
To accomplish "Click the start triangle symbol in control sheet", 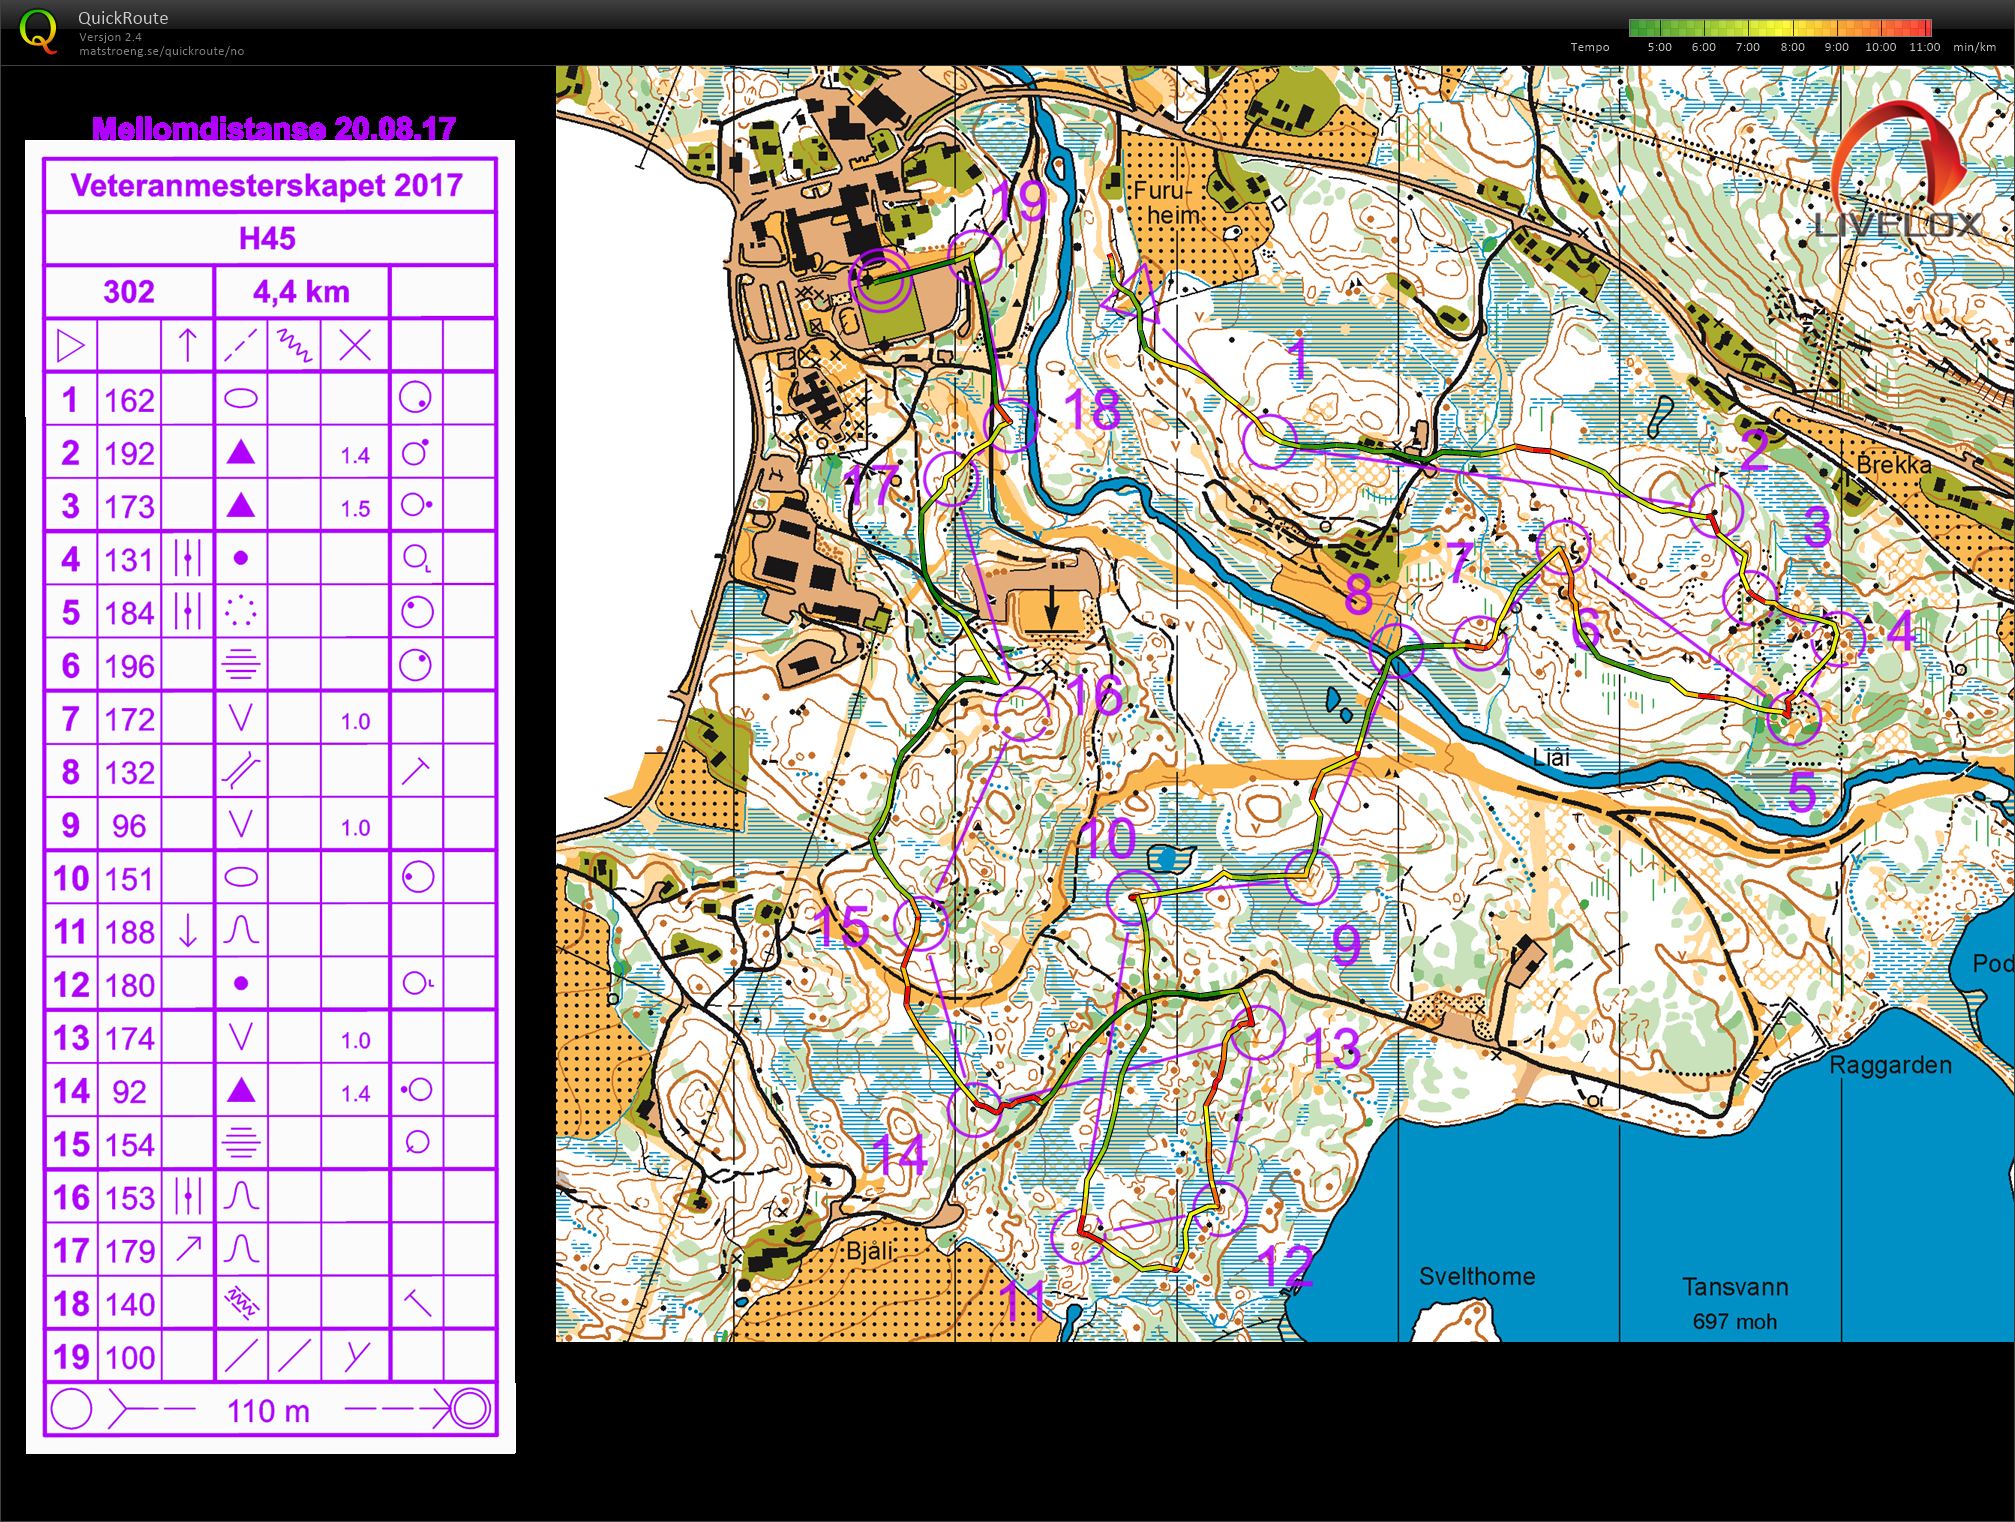I will tap(70, 346).
